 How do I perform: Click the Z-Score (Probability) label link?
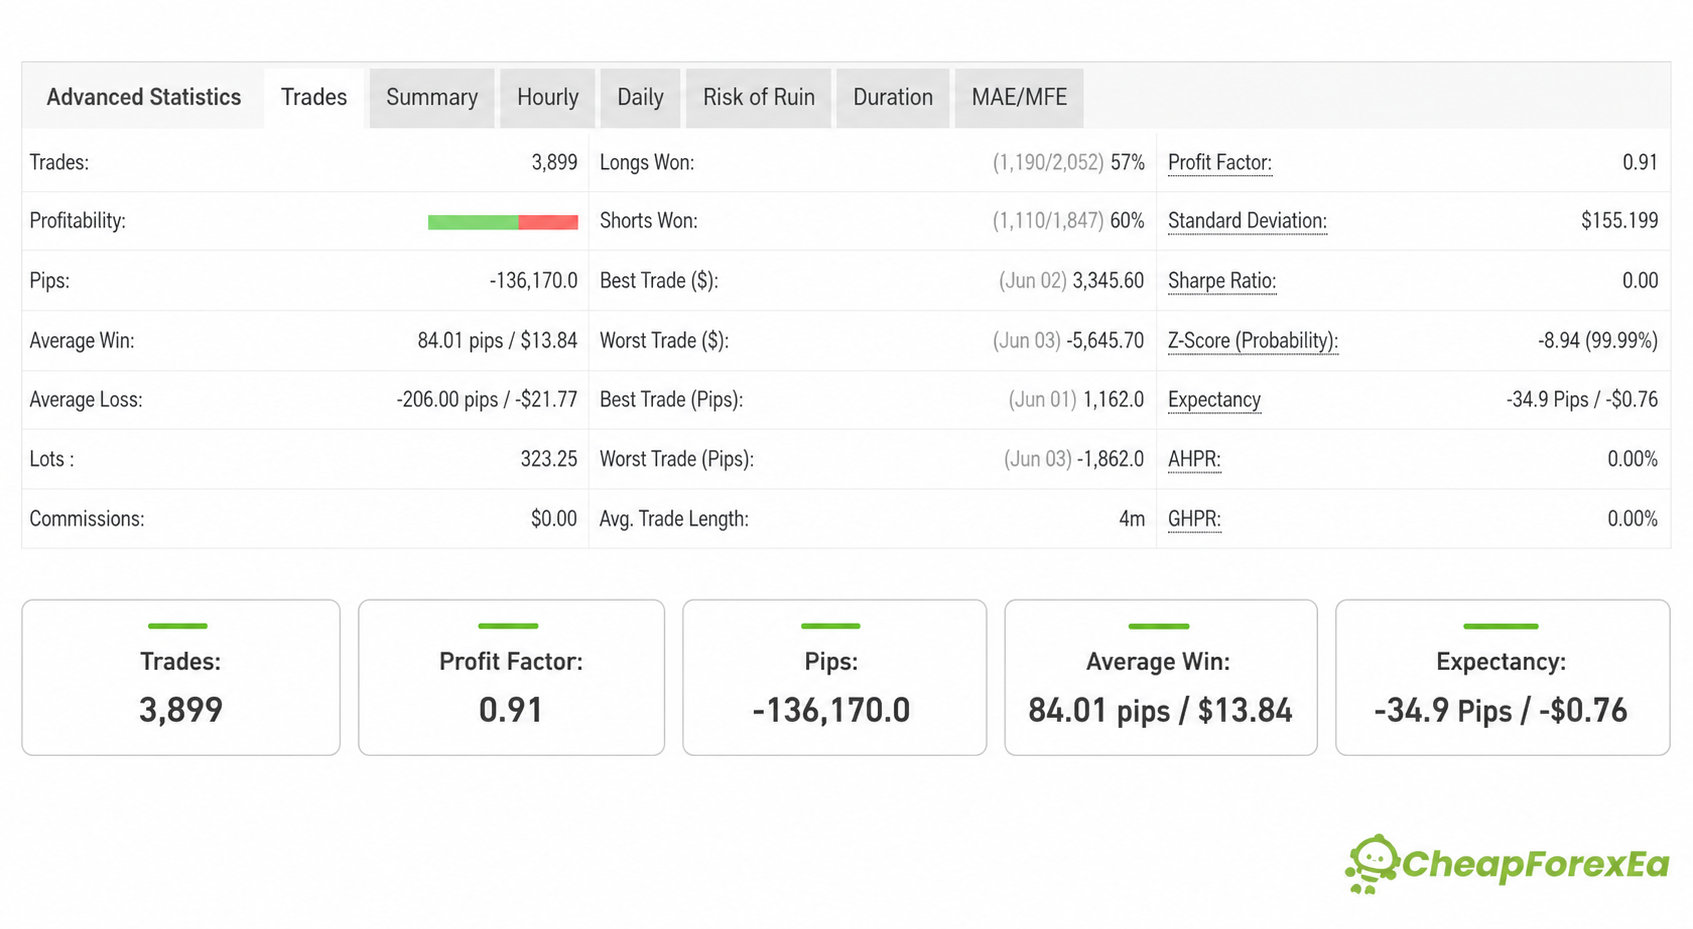pos(1253,341)
